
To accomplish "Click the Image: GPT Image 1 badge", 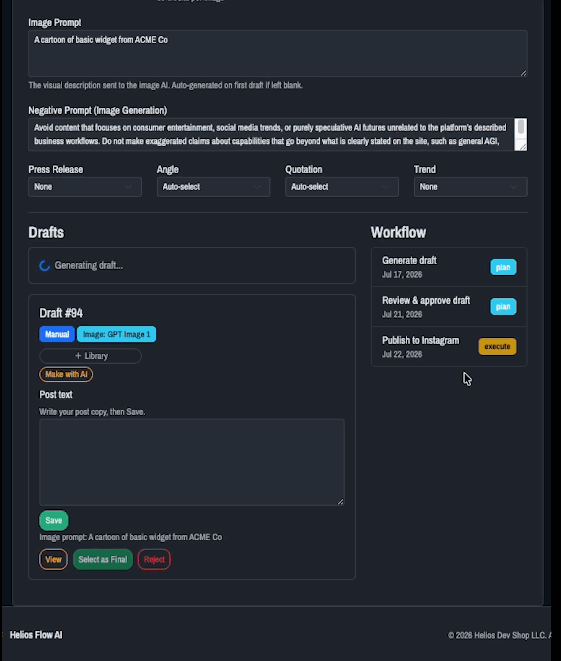I will click(116, 334).
